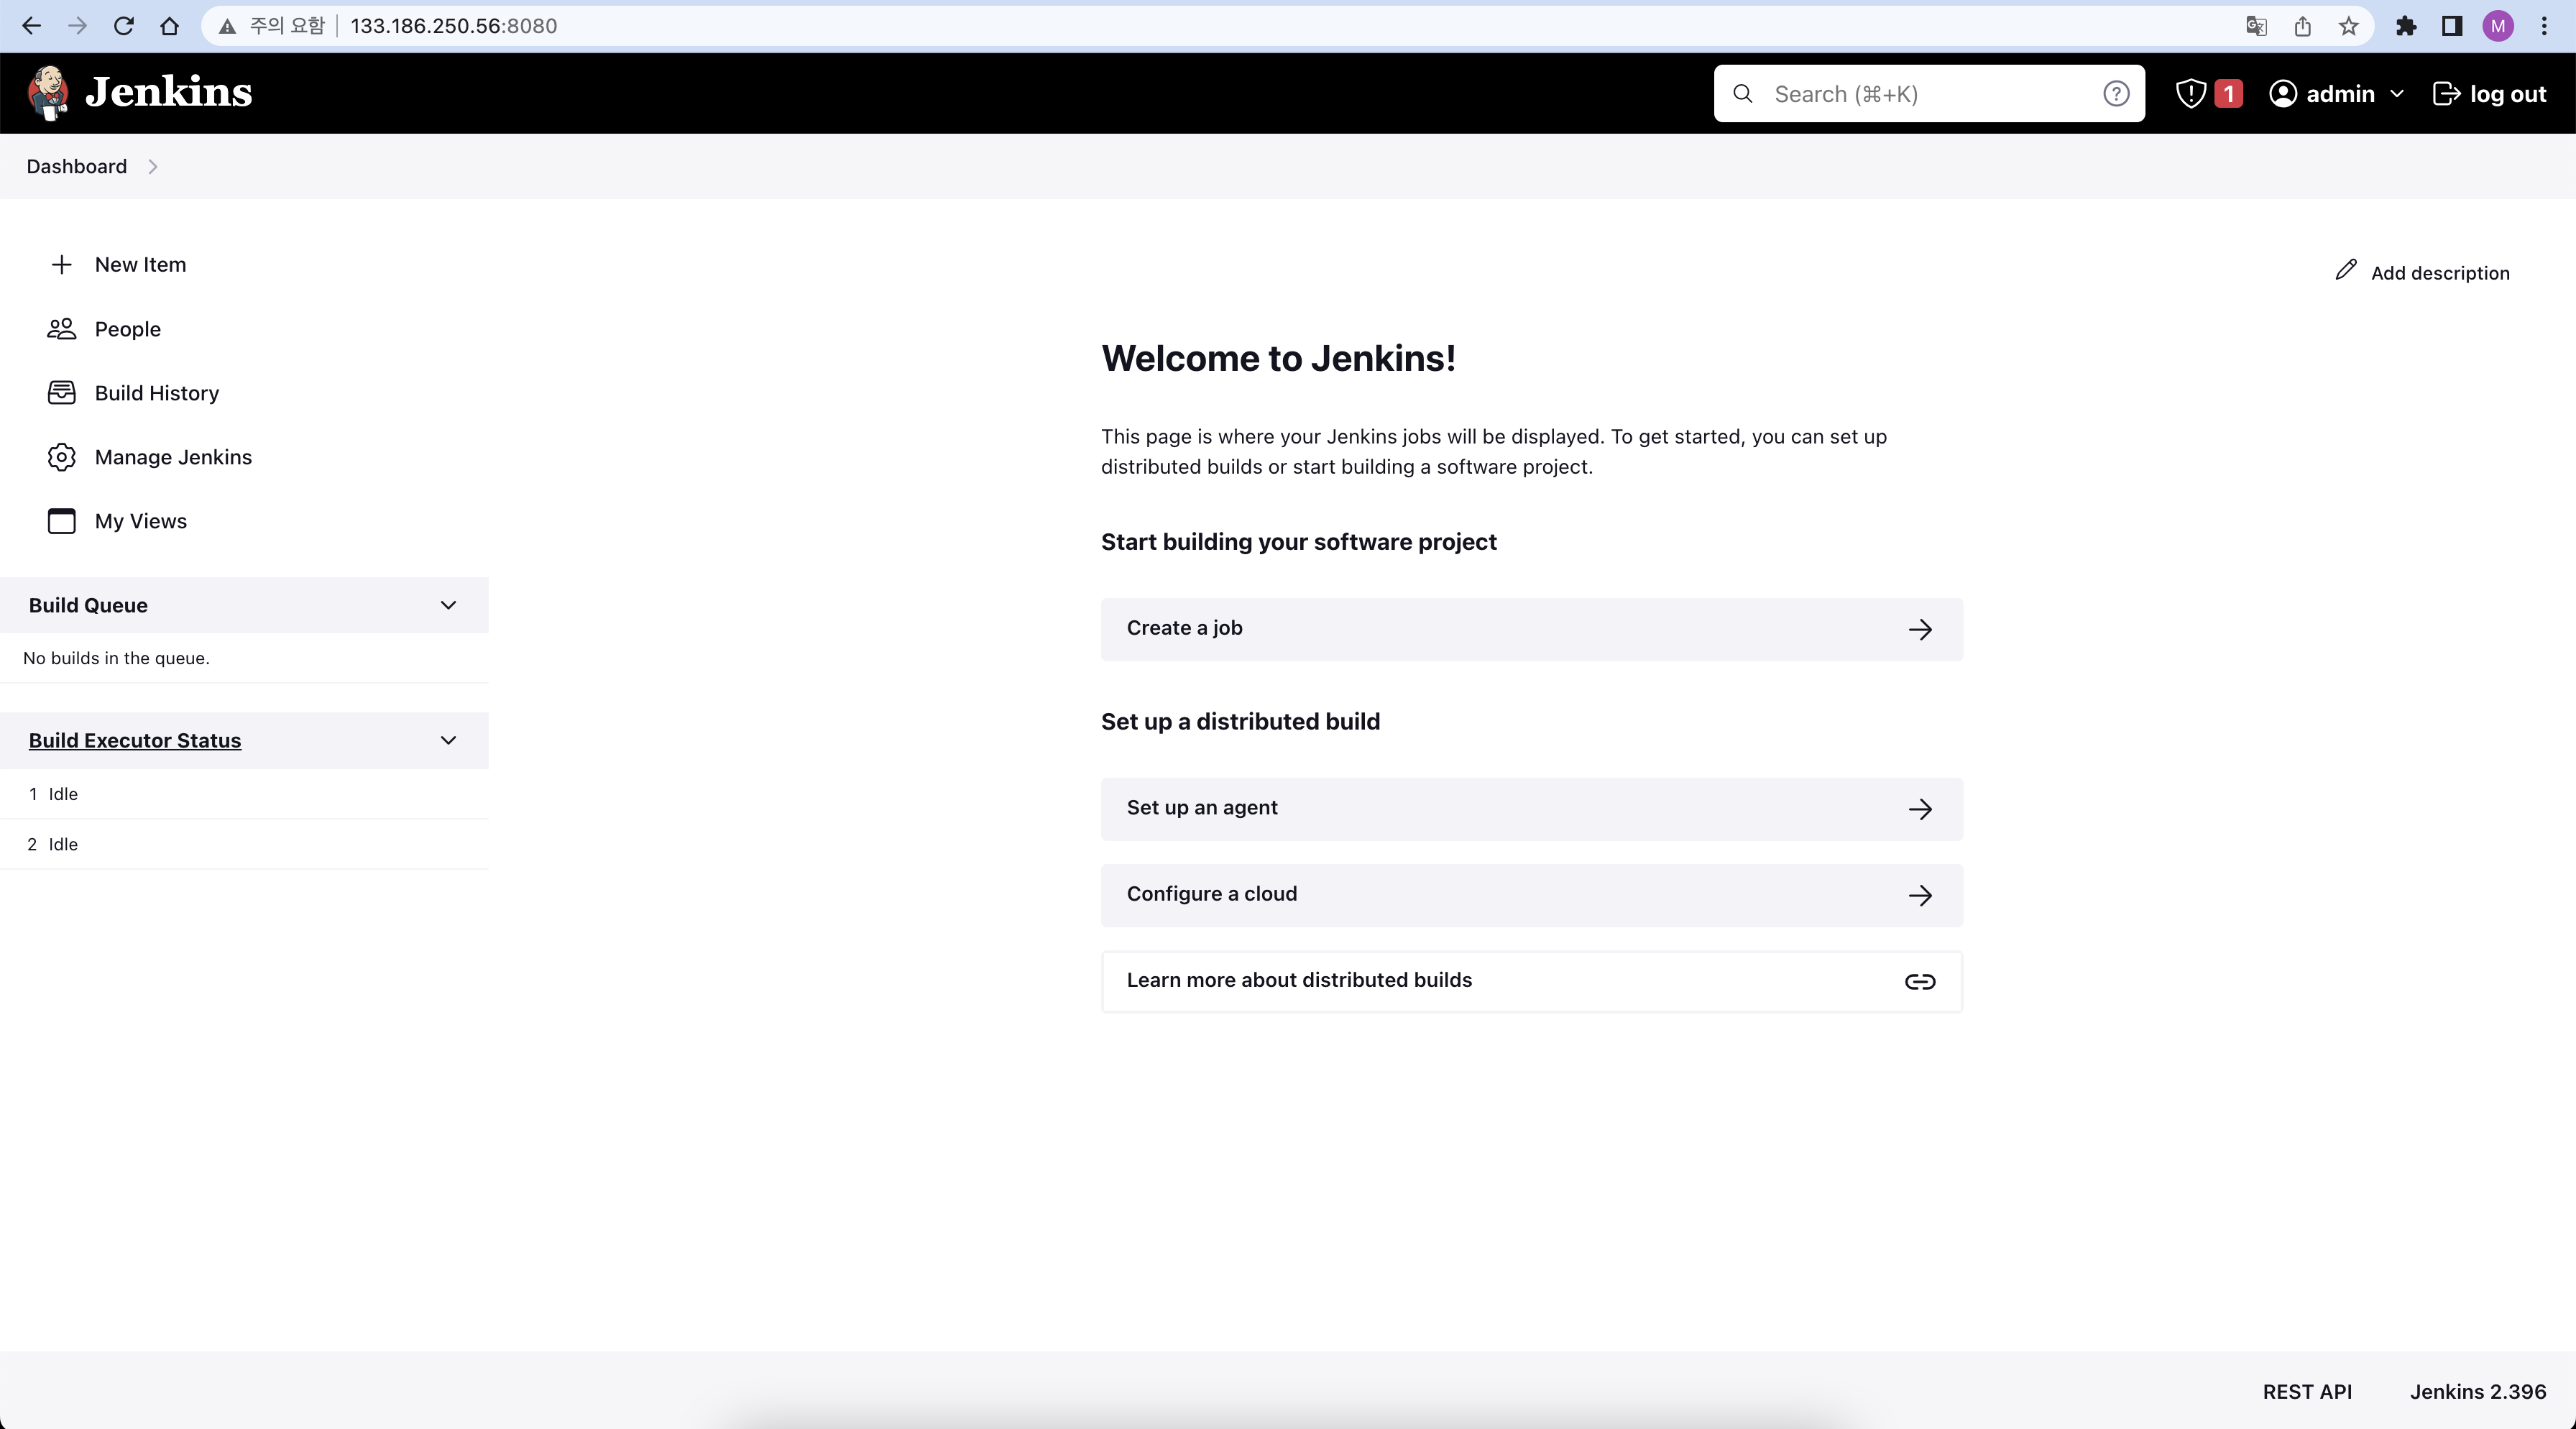2576x1429 pixels.
Task: Click the Jenkins butler logo icon
Action: [x=48, y=93]
